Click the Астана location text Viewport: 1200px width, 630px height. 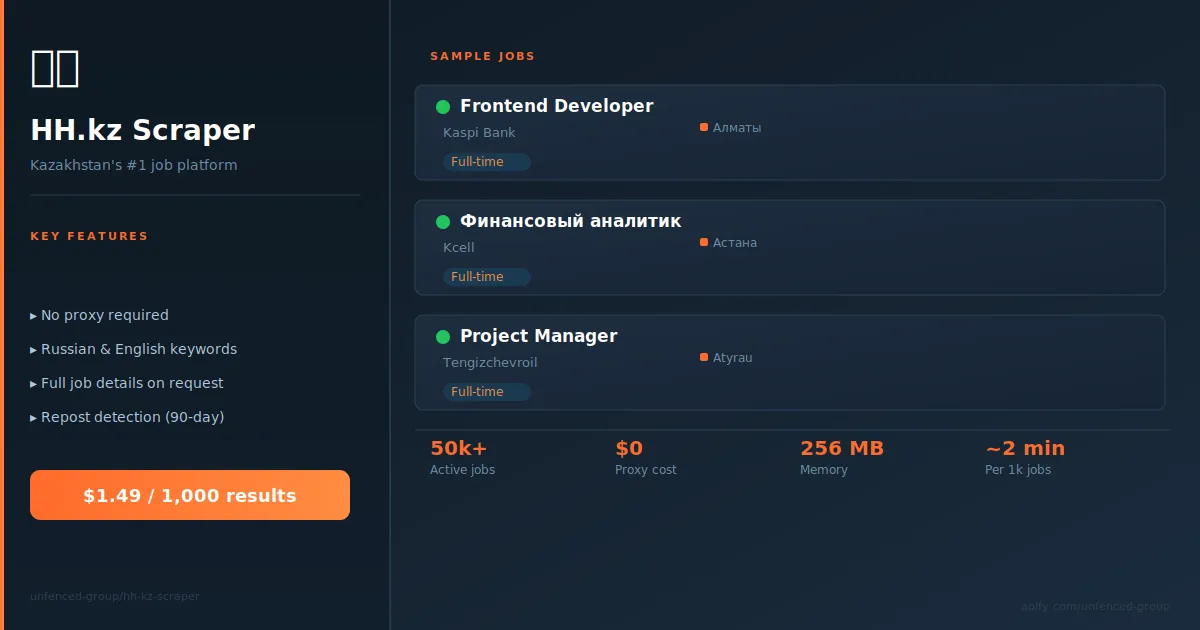tap(735, 243)
